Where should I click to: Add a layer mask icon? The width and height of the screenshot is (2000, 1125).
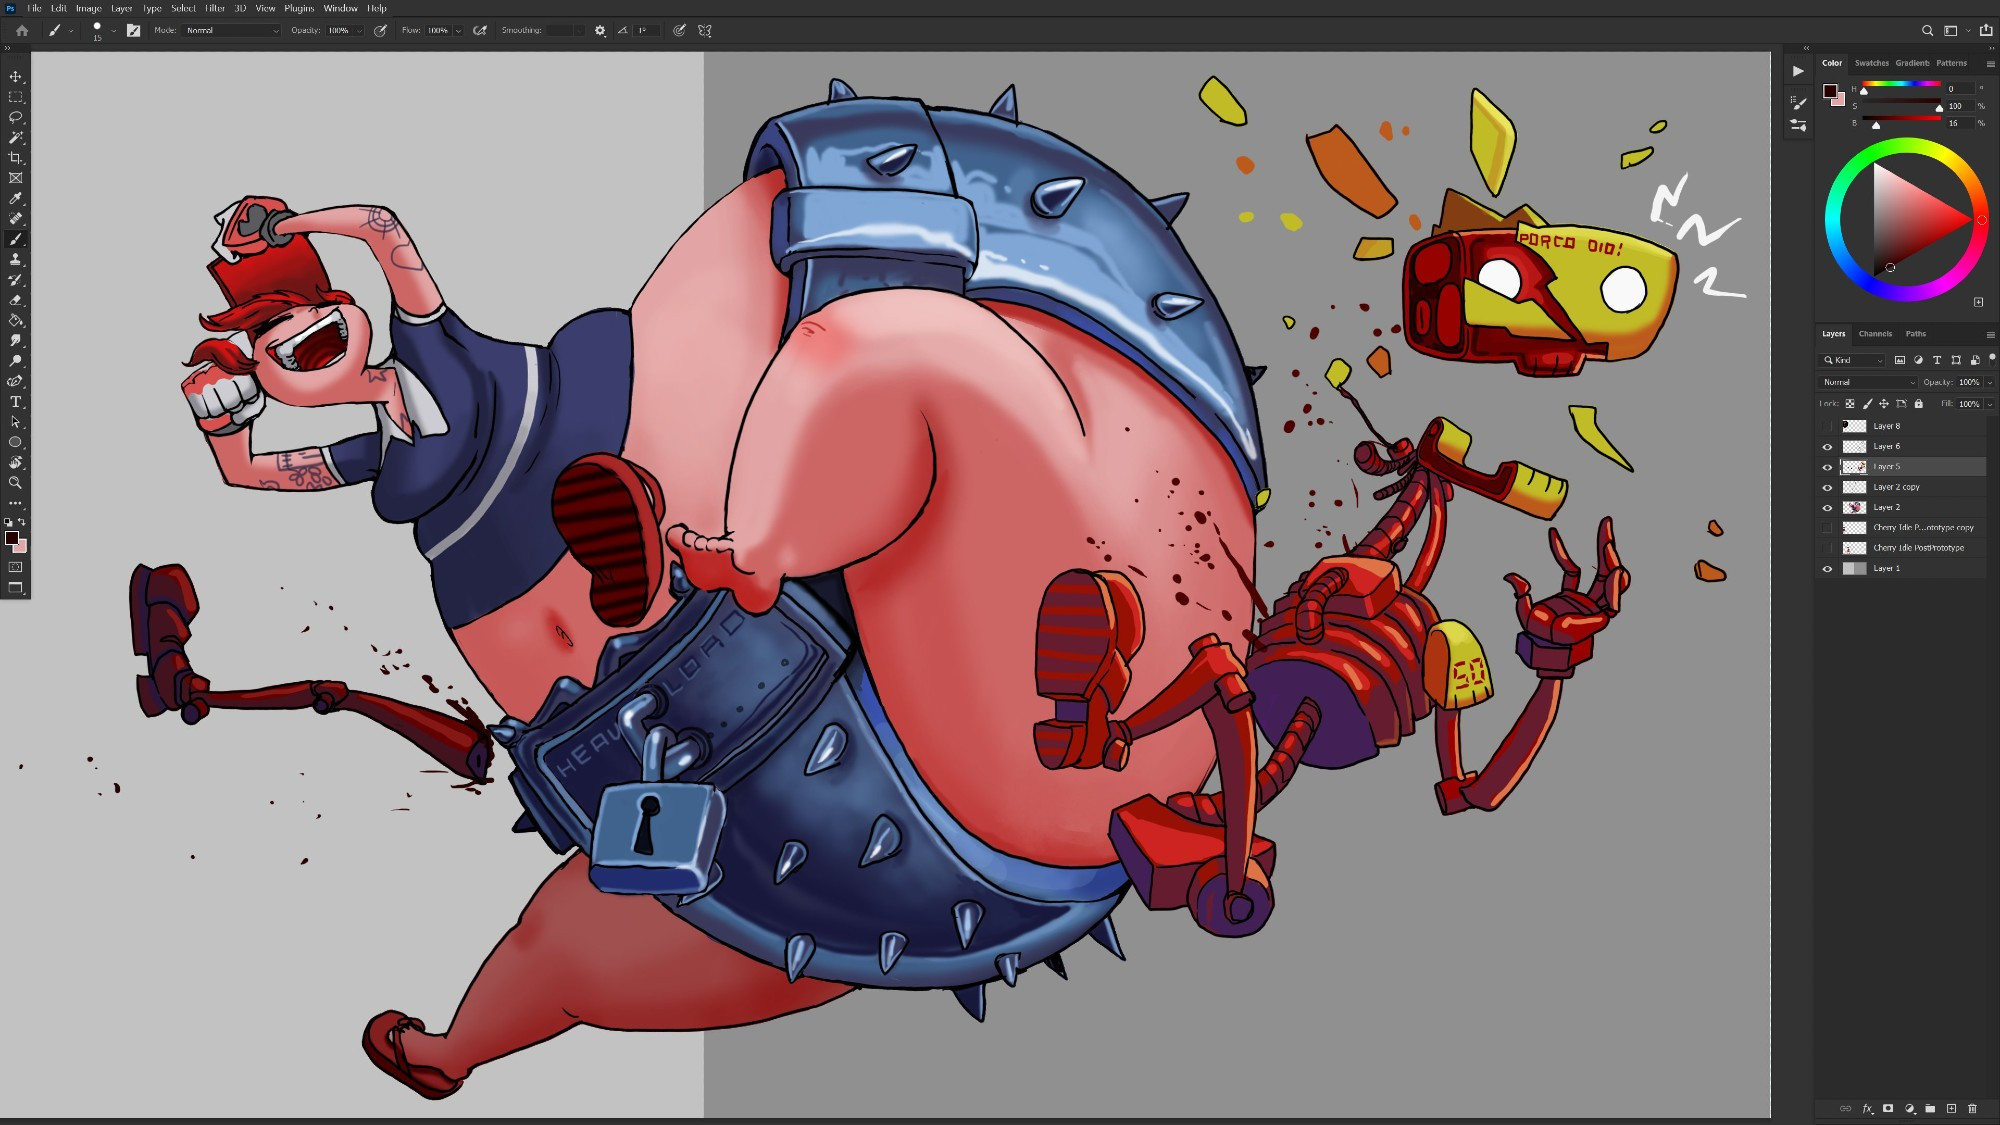tap(1888, 1108)
